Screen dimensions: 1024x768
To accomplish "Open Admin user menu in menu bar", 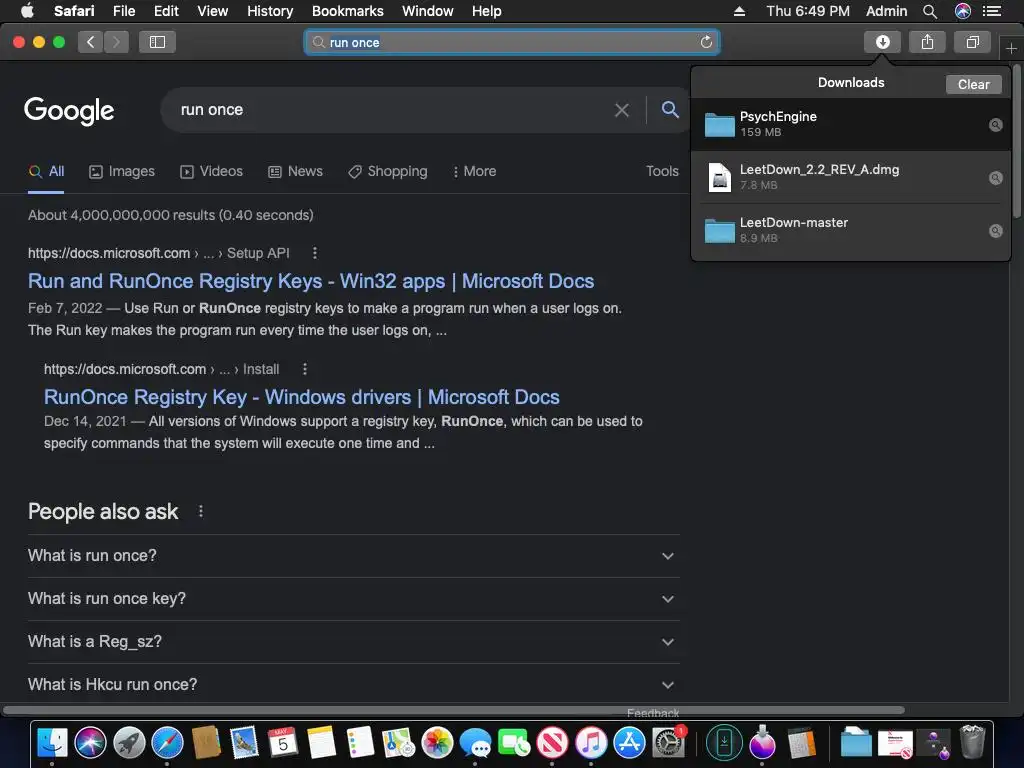I will (x=886, y=11).
